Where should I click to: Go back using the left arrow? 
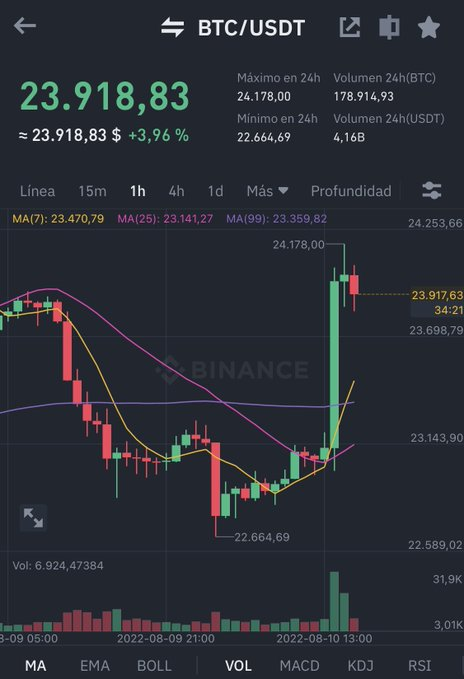pyautogui.click(x=25, y=26)
